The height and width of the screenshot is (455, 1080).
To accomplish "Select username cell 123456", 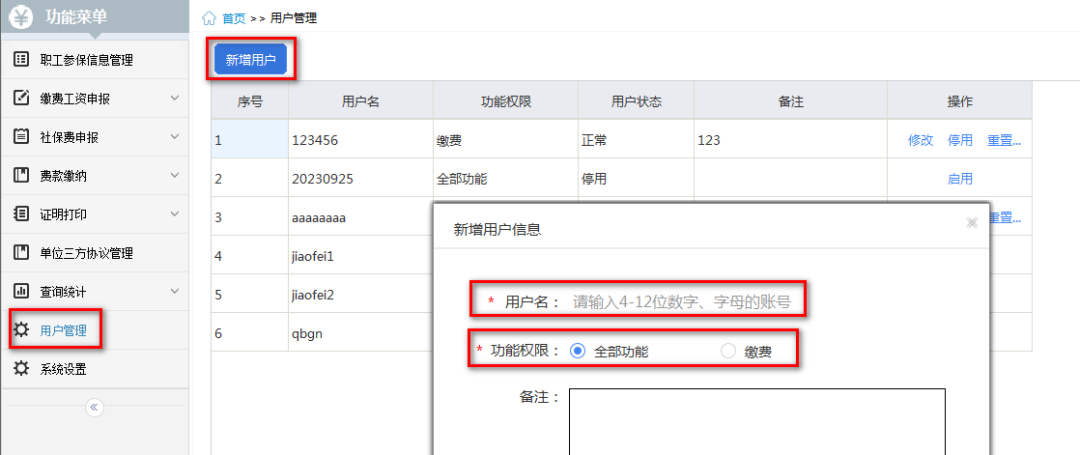I will pos(361,140).
